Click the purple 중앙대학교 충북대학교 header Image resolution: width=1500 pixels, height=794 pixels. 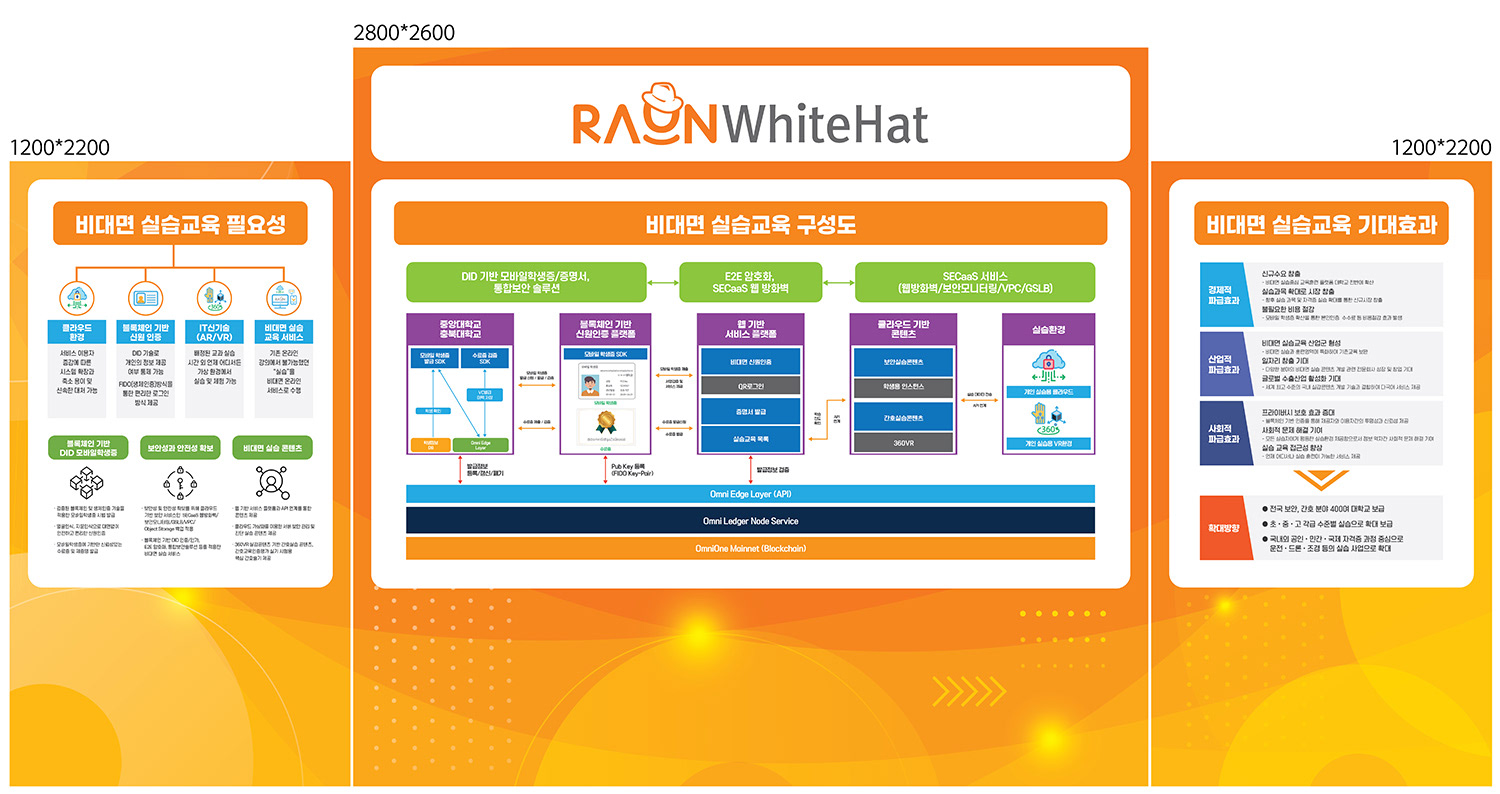[460, 329]
